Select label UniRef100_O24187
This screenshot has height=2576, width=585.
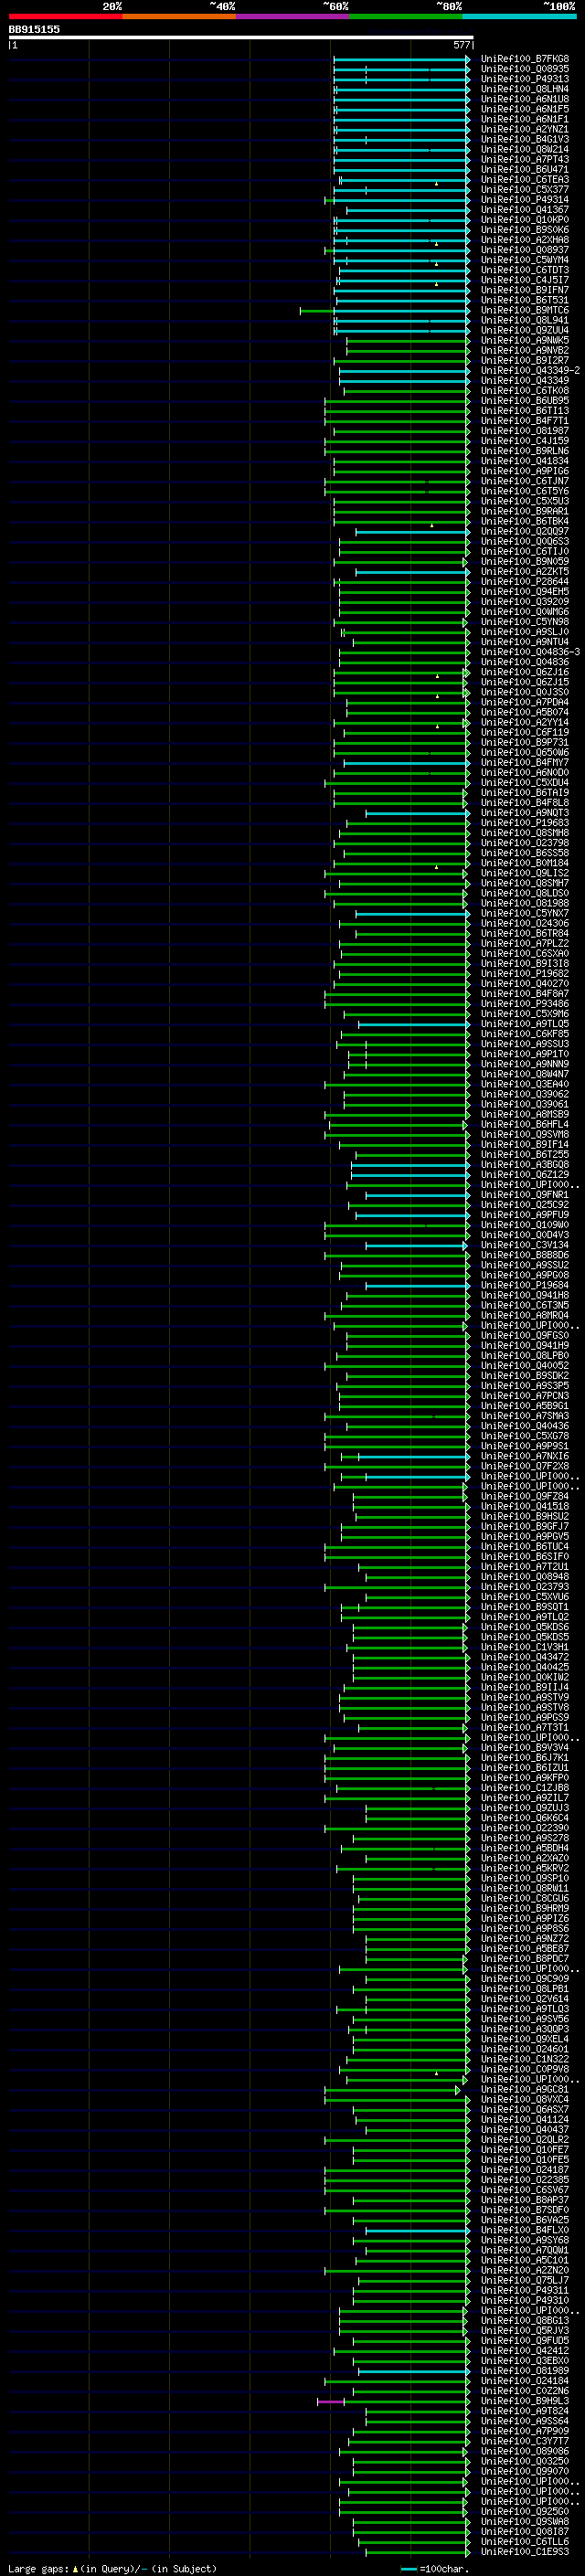[525, 2169]
